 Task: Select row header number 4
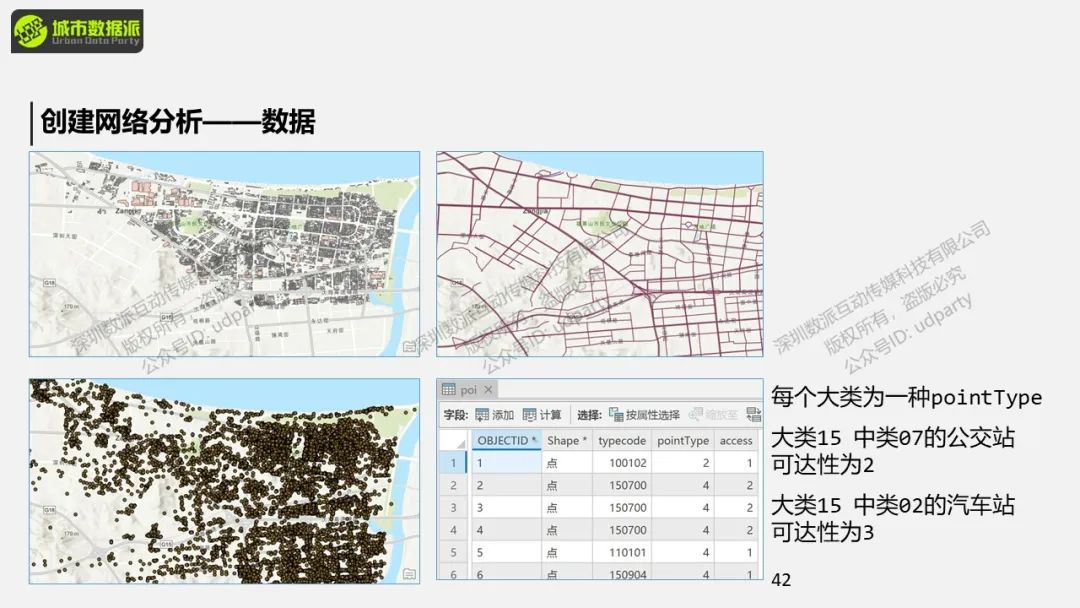tap(453, 530)
